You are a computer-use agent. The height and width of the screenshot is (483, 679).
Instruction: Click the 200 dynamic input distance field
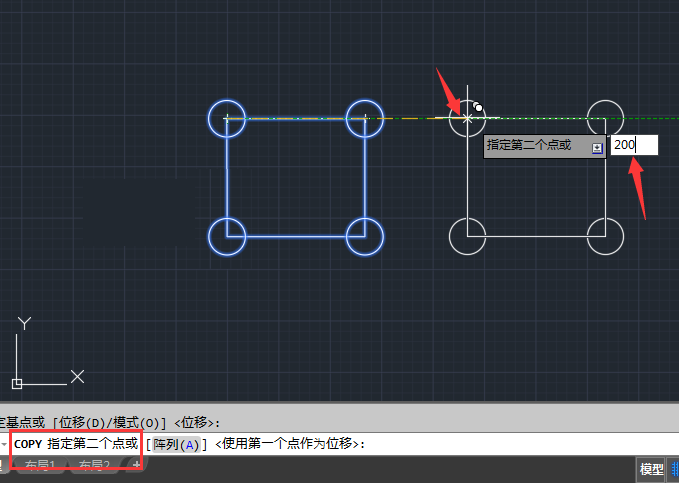[634, 145]
